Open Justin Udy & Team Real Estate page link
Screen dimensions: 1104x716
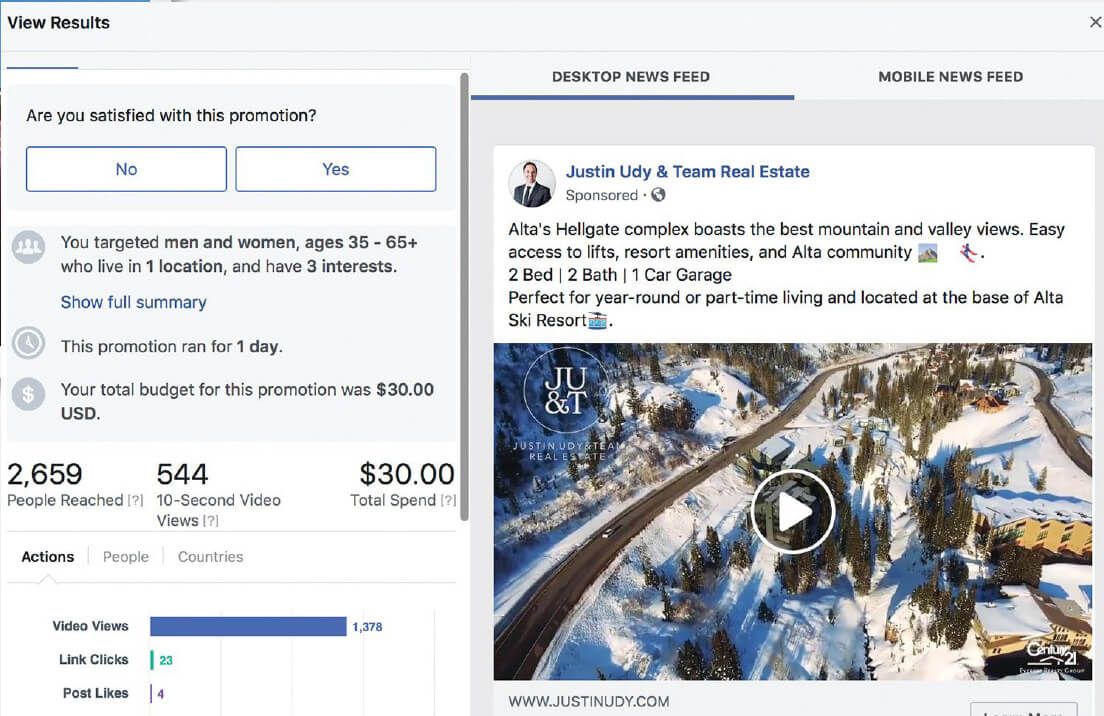pos(687,172)
